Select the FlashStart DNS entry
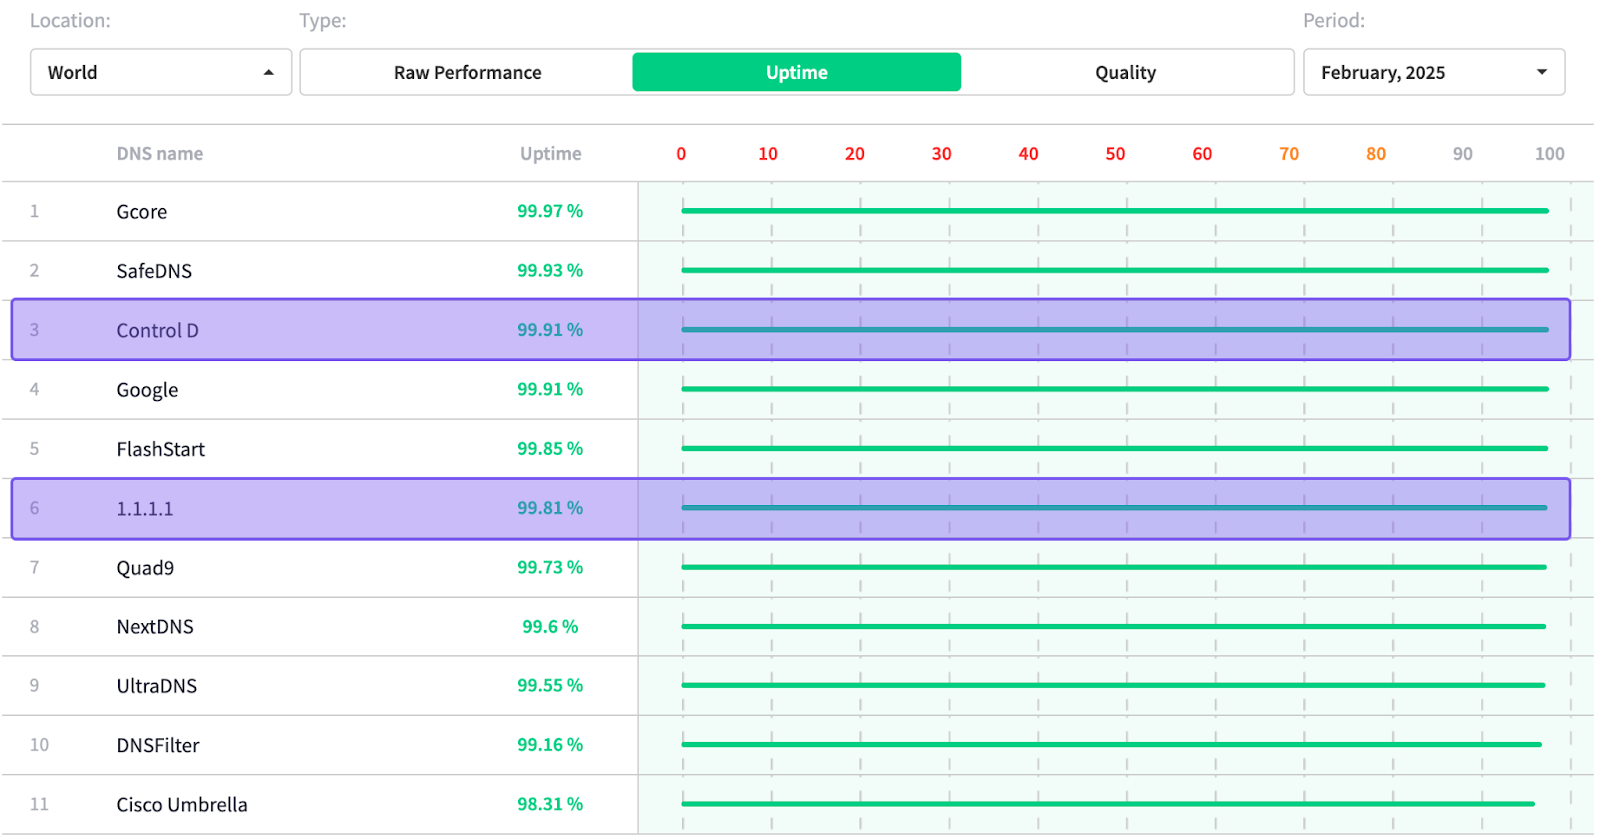Viewport: 1600px width, 838px height. click(x=160, y=449)
